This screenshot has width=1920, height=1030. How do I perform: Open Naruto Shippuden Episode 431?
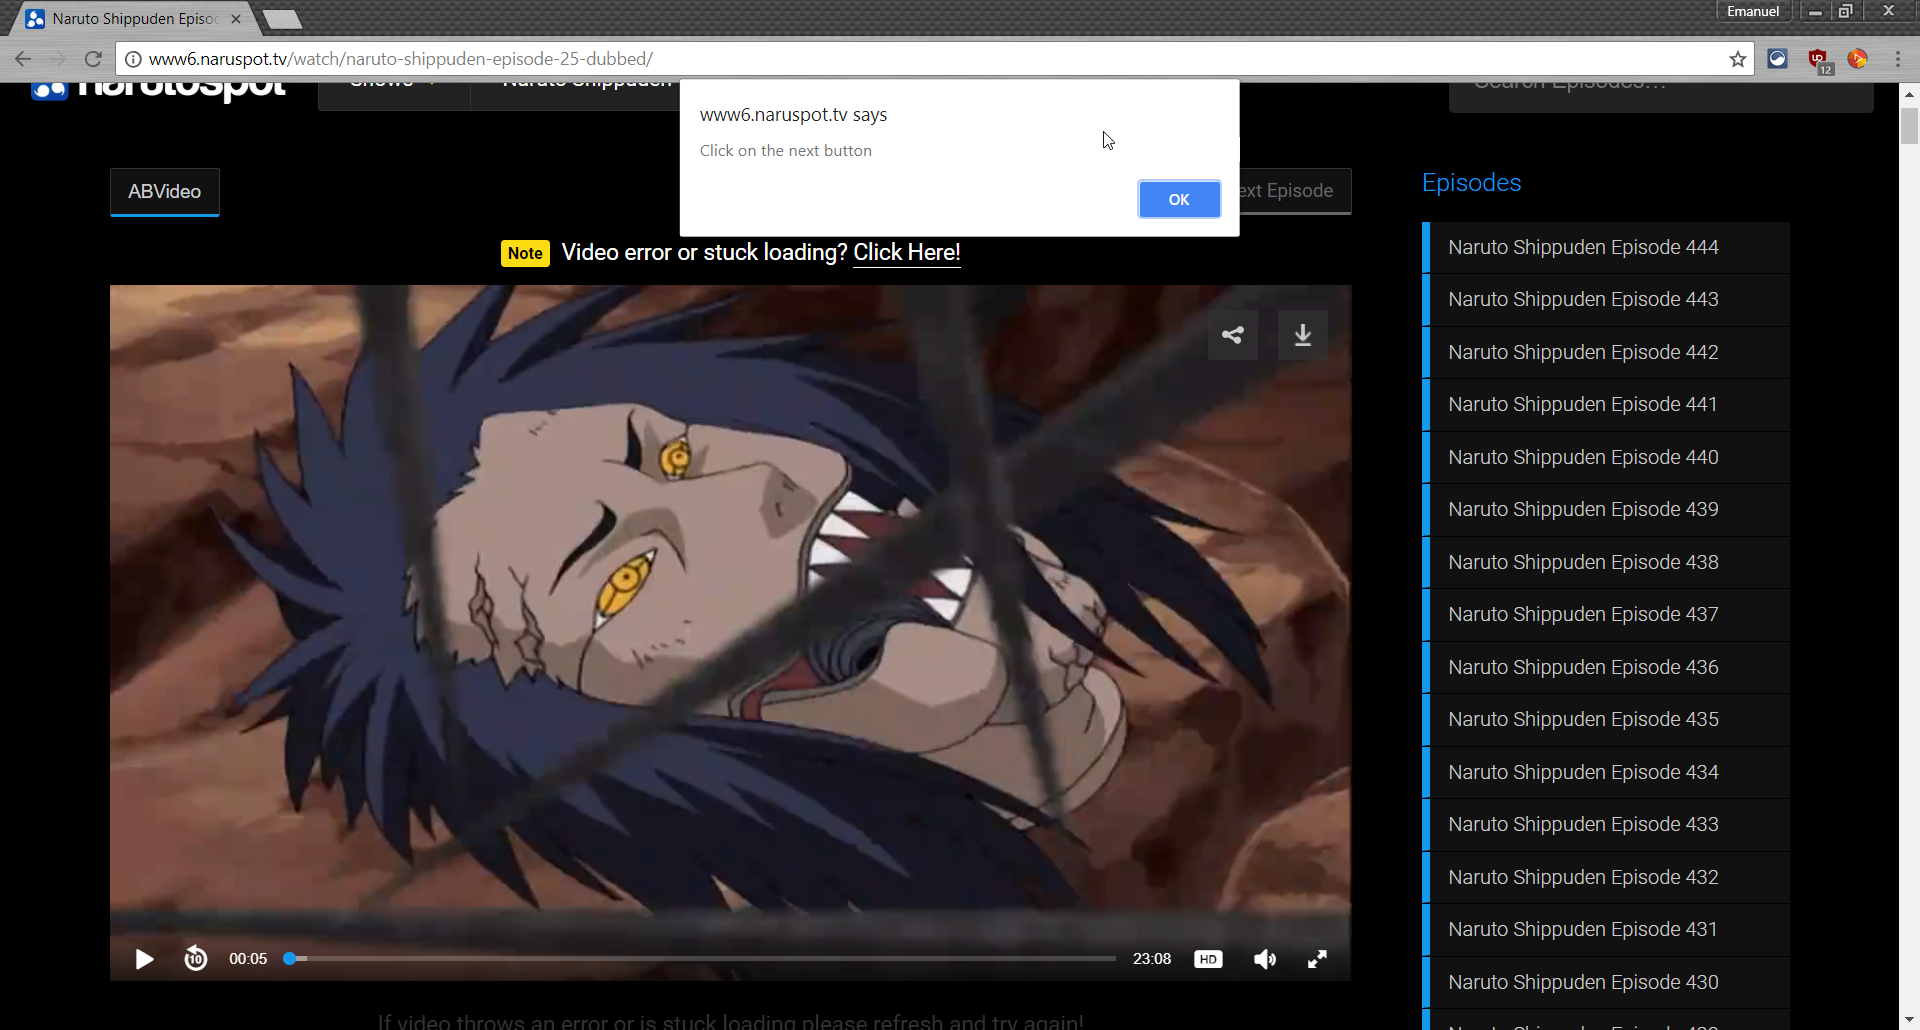pos(1606,929)
